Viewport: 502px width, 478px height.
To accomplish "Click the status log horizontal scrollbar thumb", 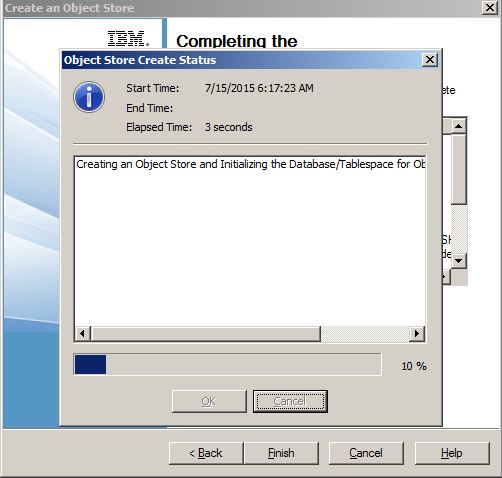I will [206, 333].
